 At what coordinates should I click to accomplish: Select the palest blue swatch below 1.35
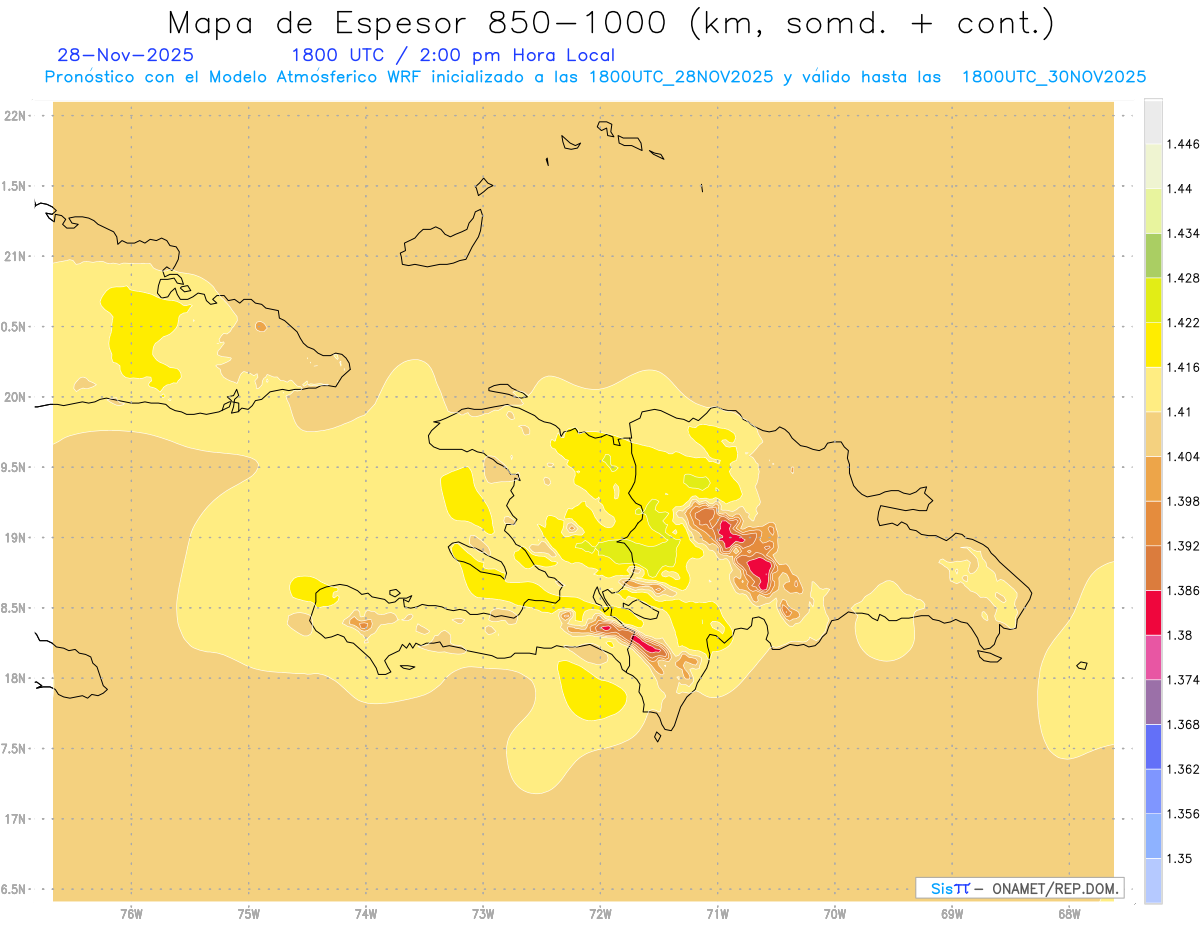(x=1153, y=880)
